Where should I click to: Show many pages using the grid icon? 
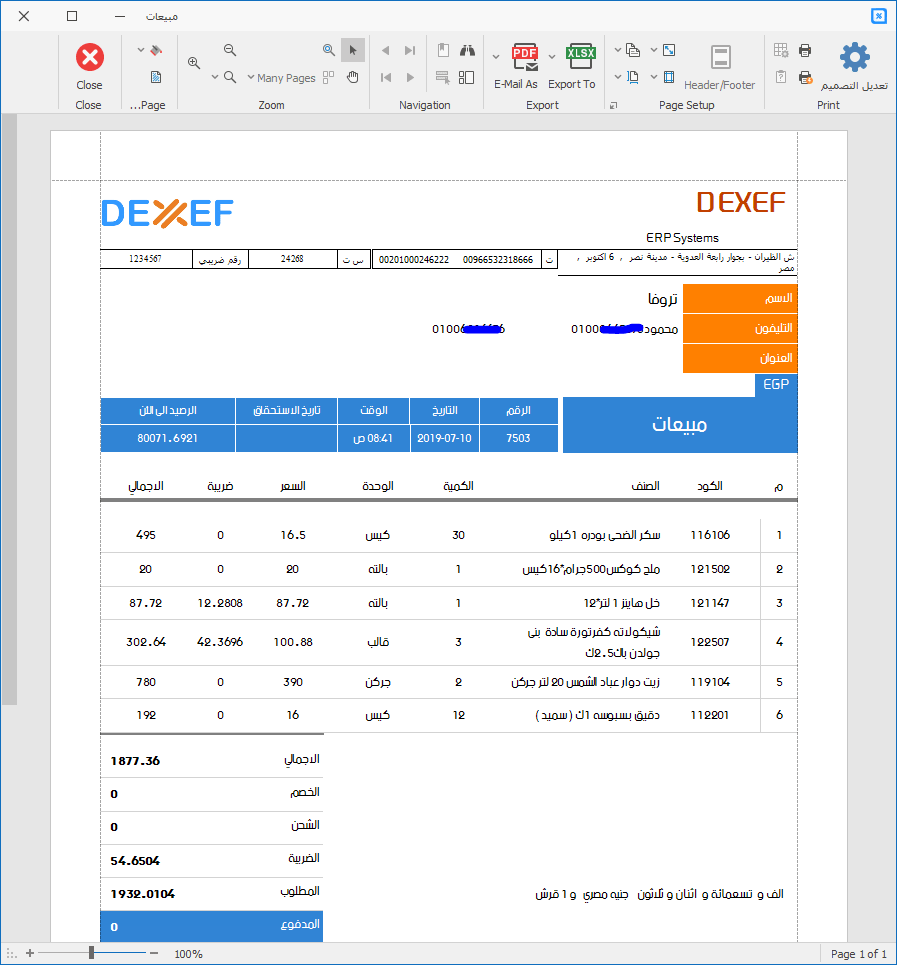pyautogui.click(x=329, y=77)
